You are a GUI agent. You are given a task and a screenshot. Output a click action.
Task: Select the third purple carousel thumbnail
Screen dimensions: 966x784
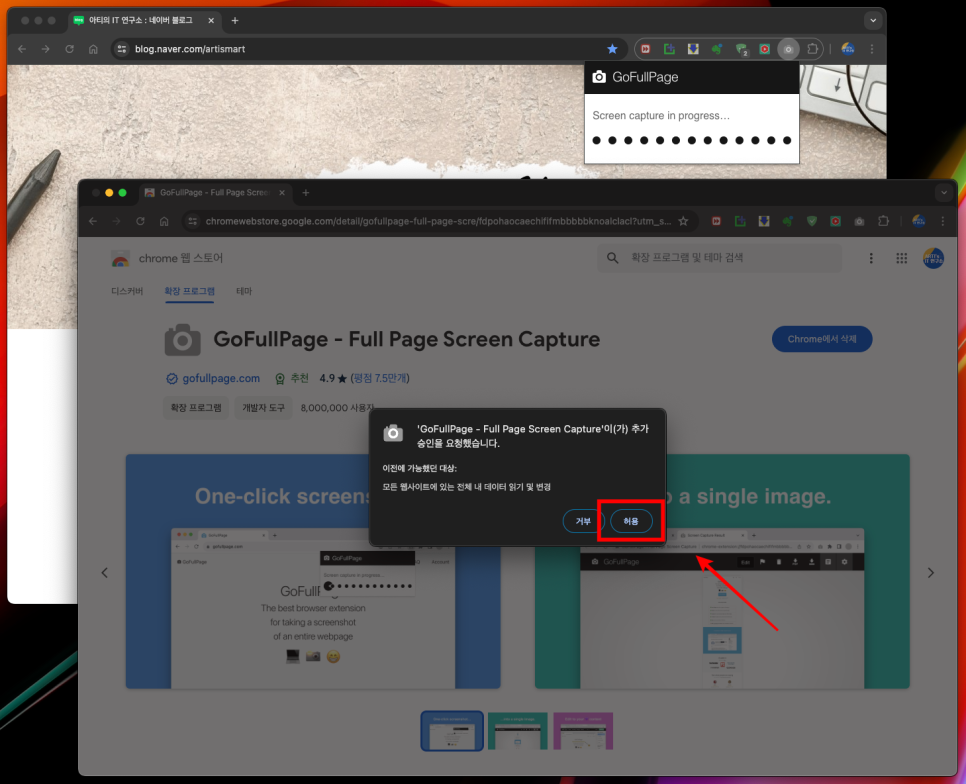click(x=583, y=730)
